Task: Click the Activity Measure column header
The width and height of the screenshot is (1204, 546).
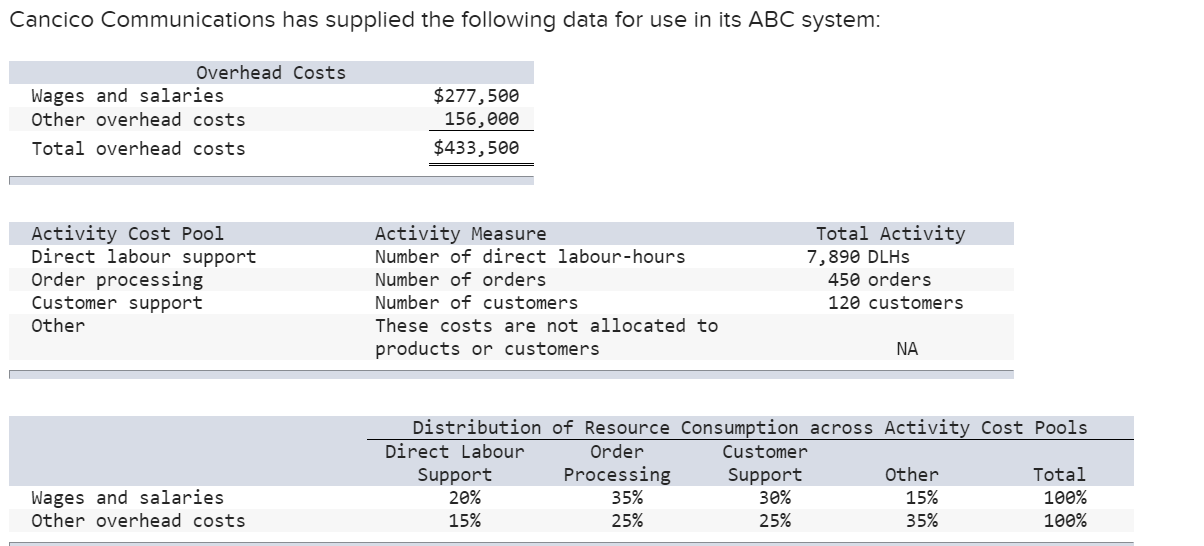Action: [x=461, y=234]
